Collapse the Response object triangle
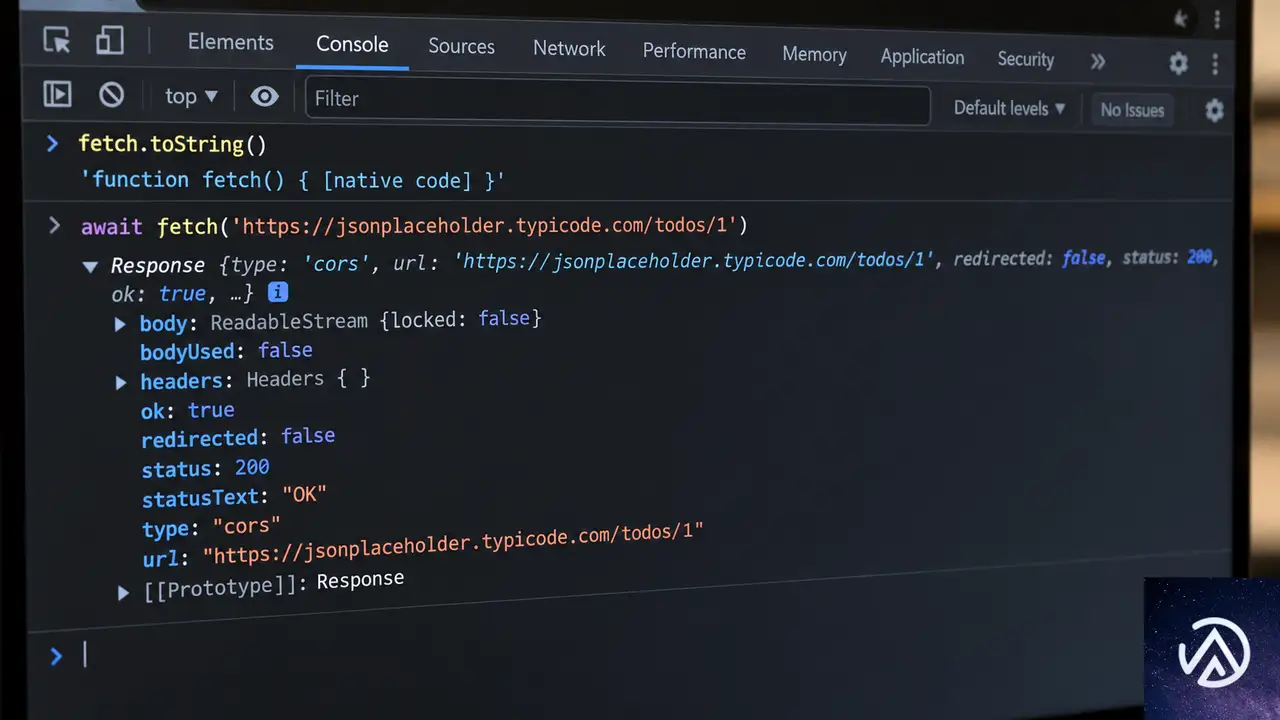Screen dimensions: 1280x720 [90, 266]
